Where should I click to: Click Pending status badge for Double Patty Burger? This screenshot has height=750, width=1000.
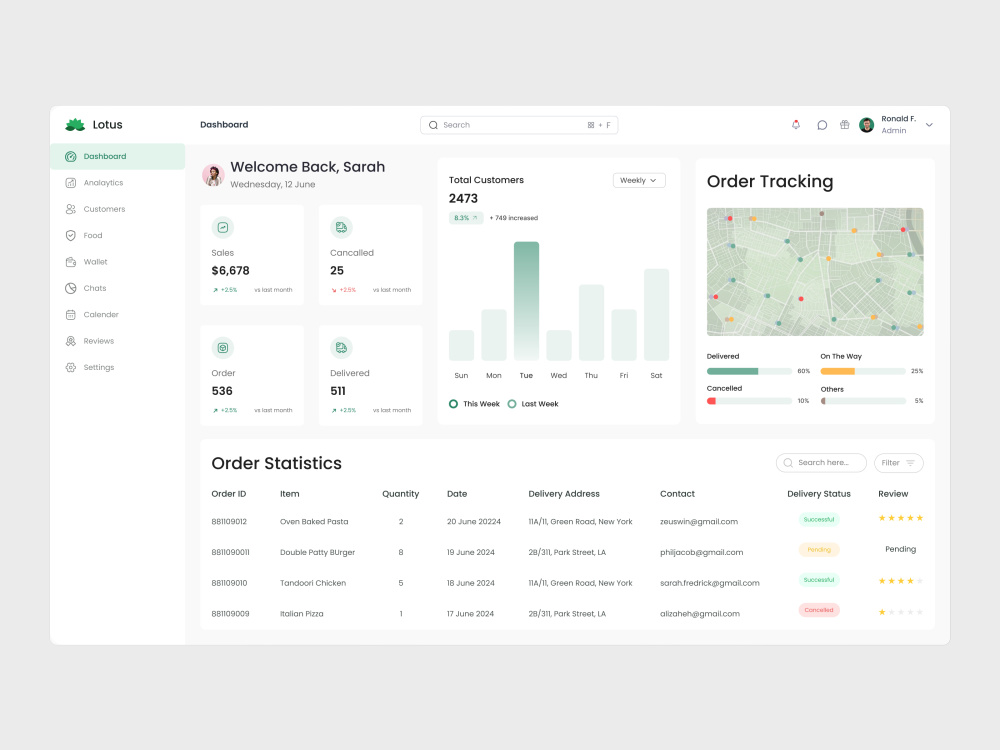click(819, 550)
